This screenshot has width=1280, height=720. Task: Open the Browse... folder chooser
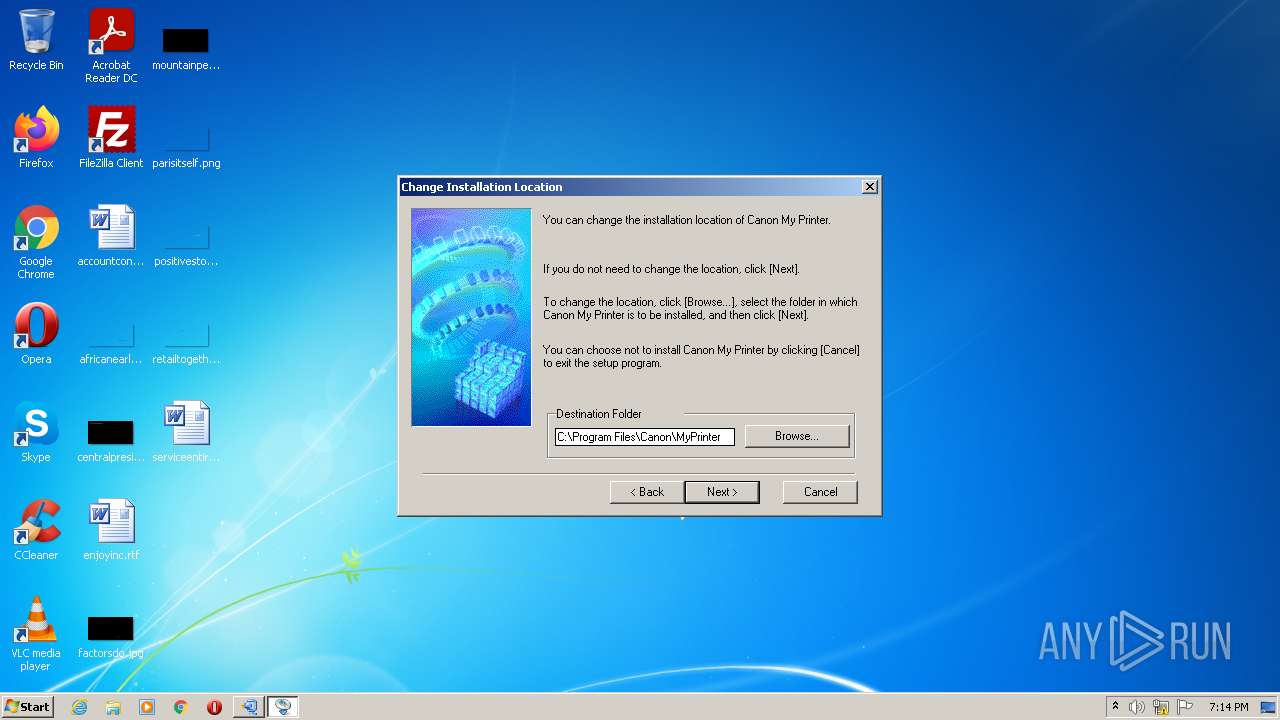coord(797,436)
